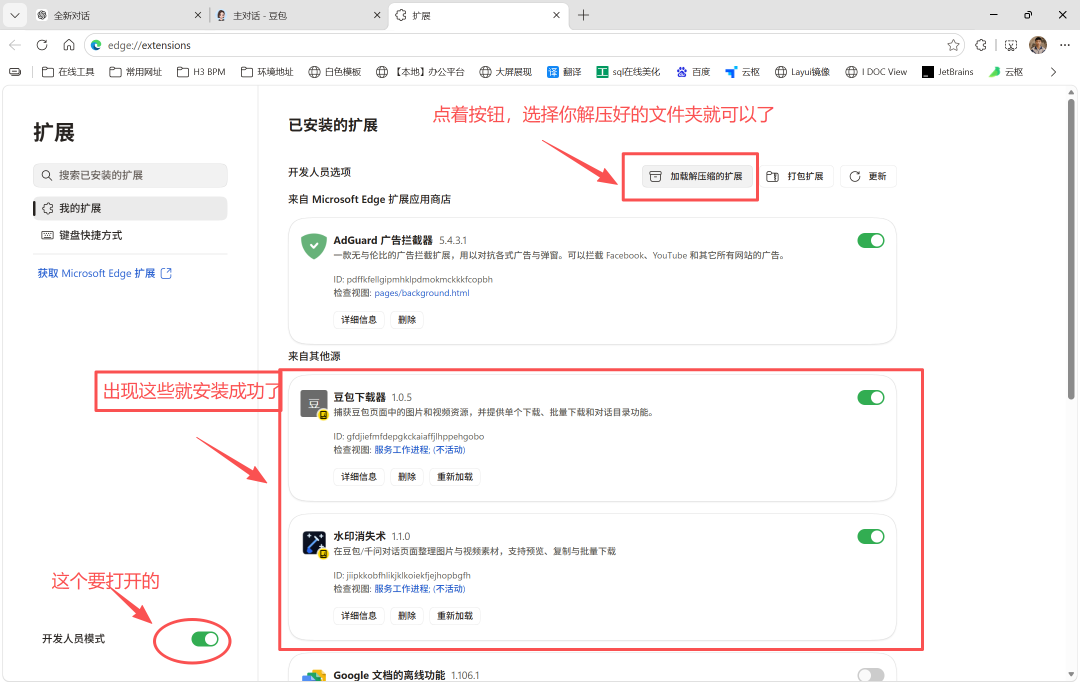Click the 水印消失术 extension icon
The image size is (1080, 684).
[315, 543]
